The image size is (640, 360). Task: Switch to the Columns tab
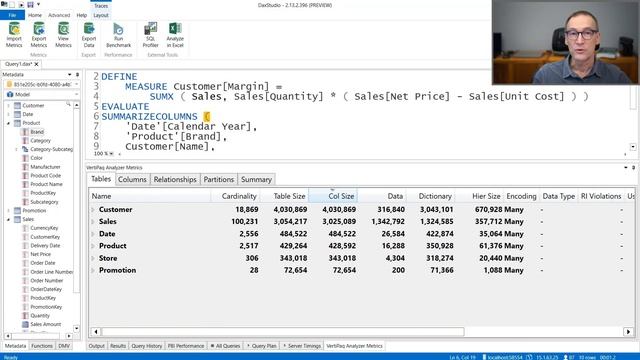point(132,180)
